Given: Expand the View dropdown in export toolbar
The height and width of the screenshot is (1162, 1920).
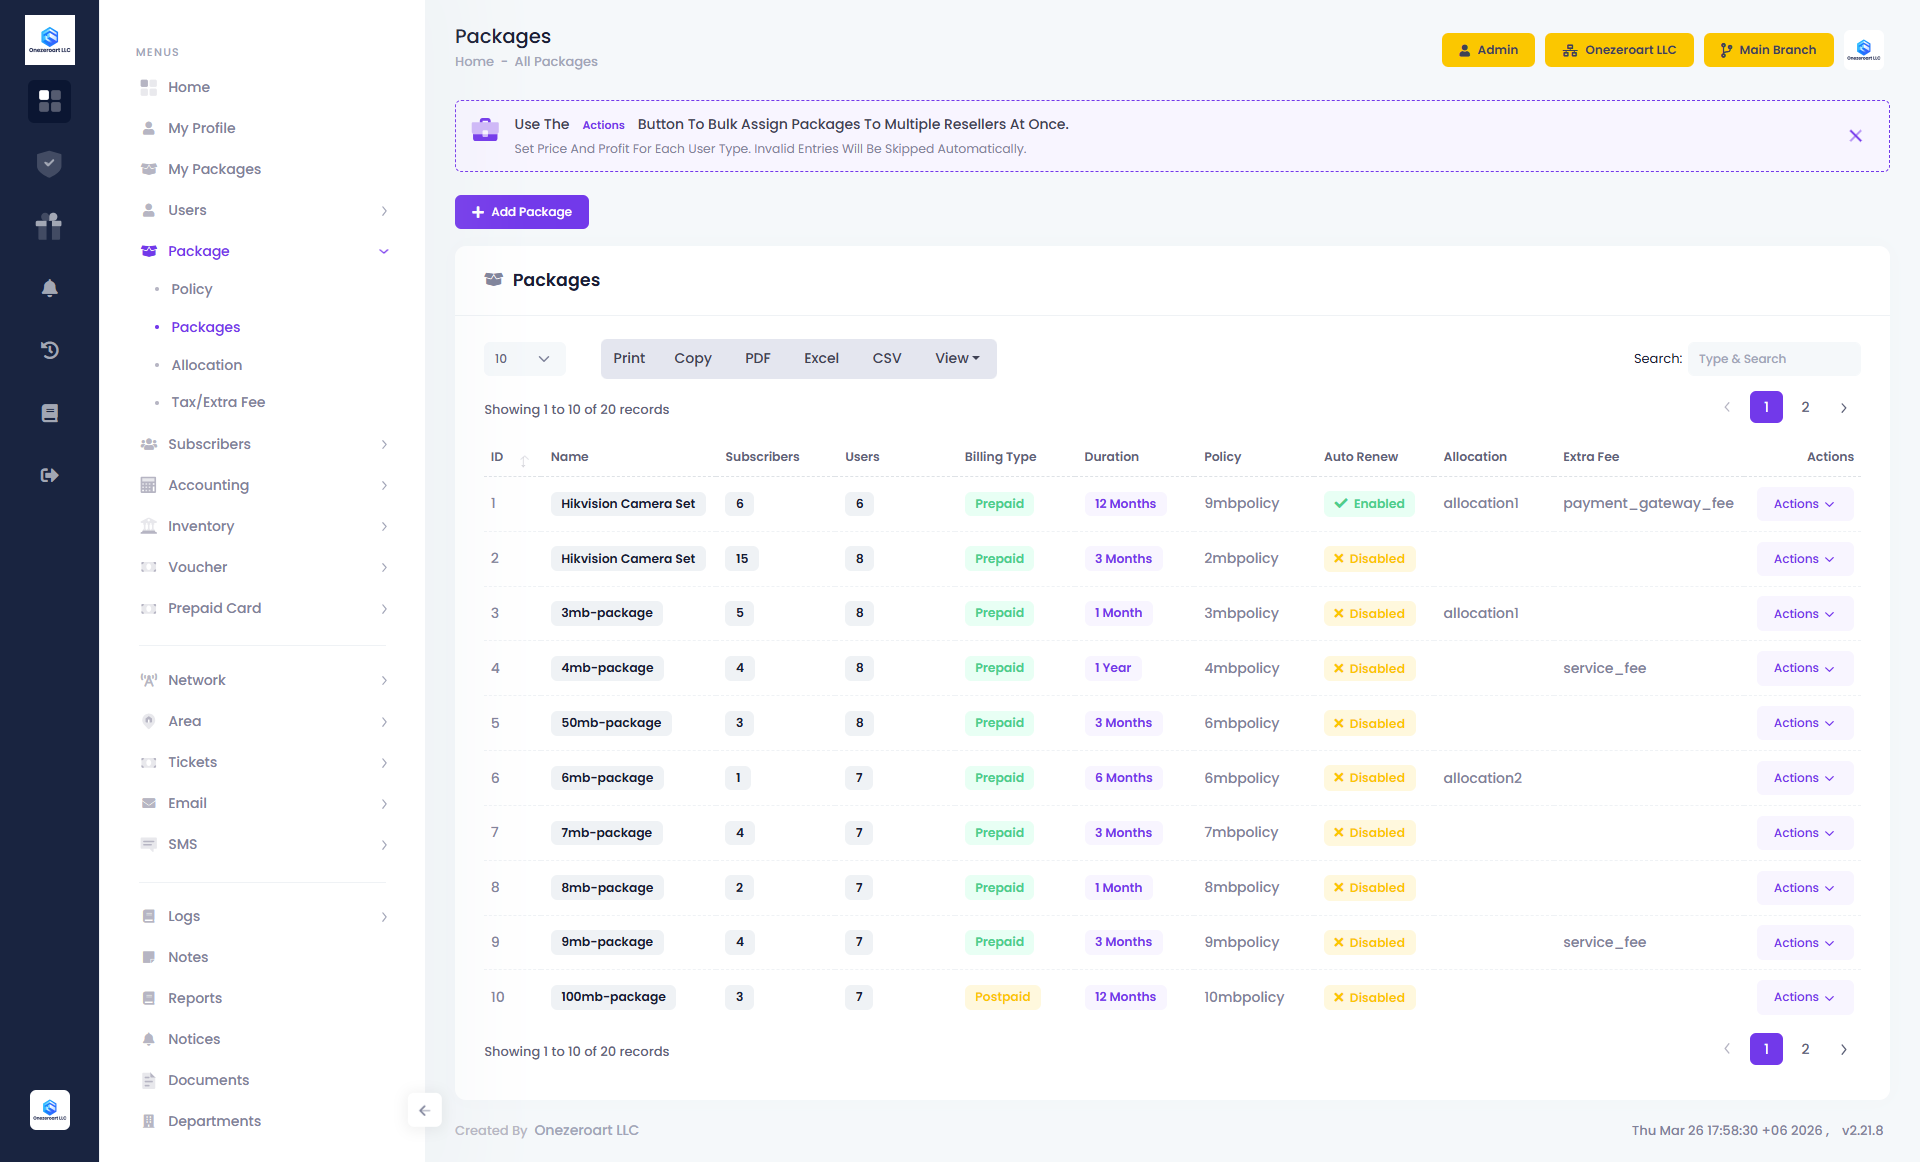Looking at the screenshot, I should click(957, 359).
